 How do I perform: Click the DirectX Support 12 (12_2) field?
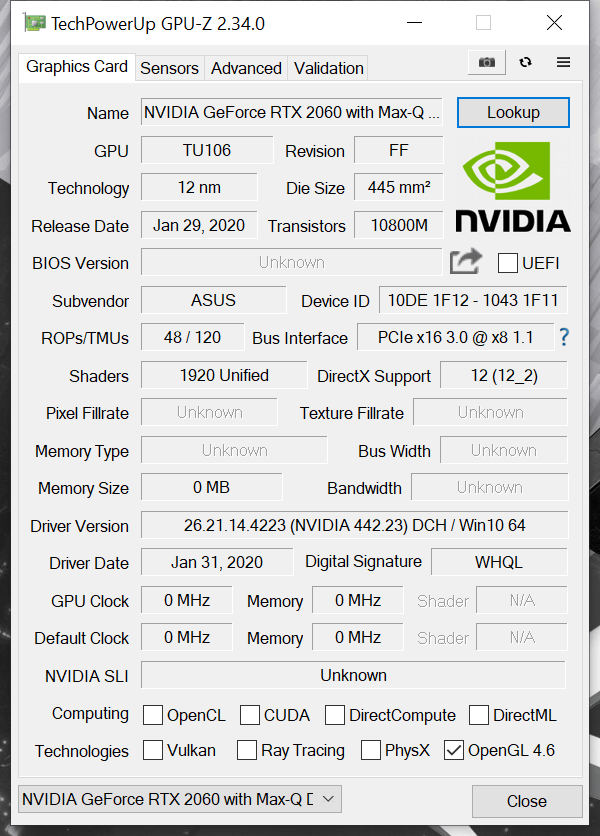(x=503, y=375)
